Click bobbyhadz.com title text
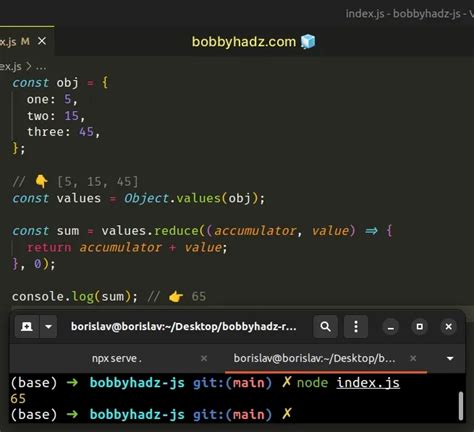 coord(244,42)
